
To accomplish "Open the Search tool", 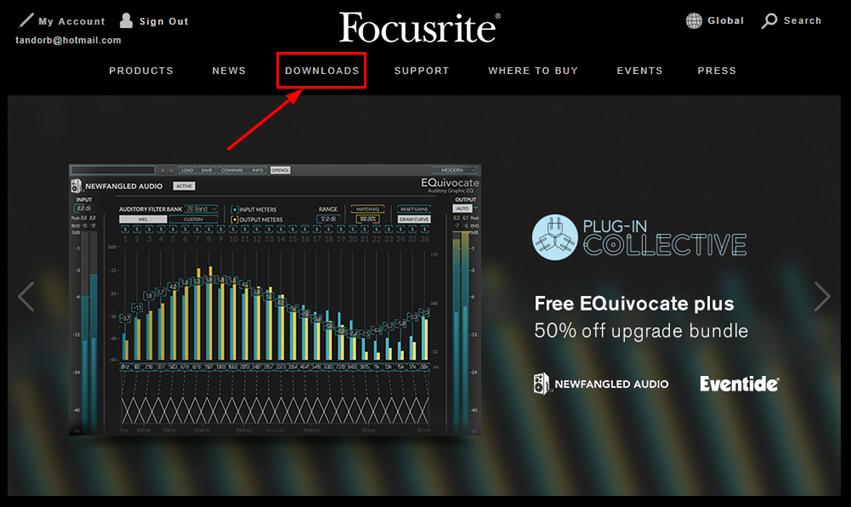I will point(791,21).
